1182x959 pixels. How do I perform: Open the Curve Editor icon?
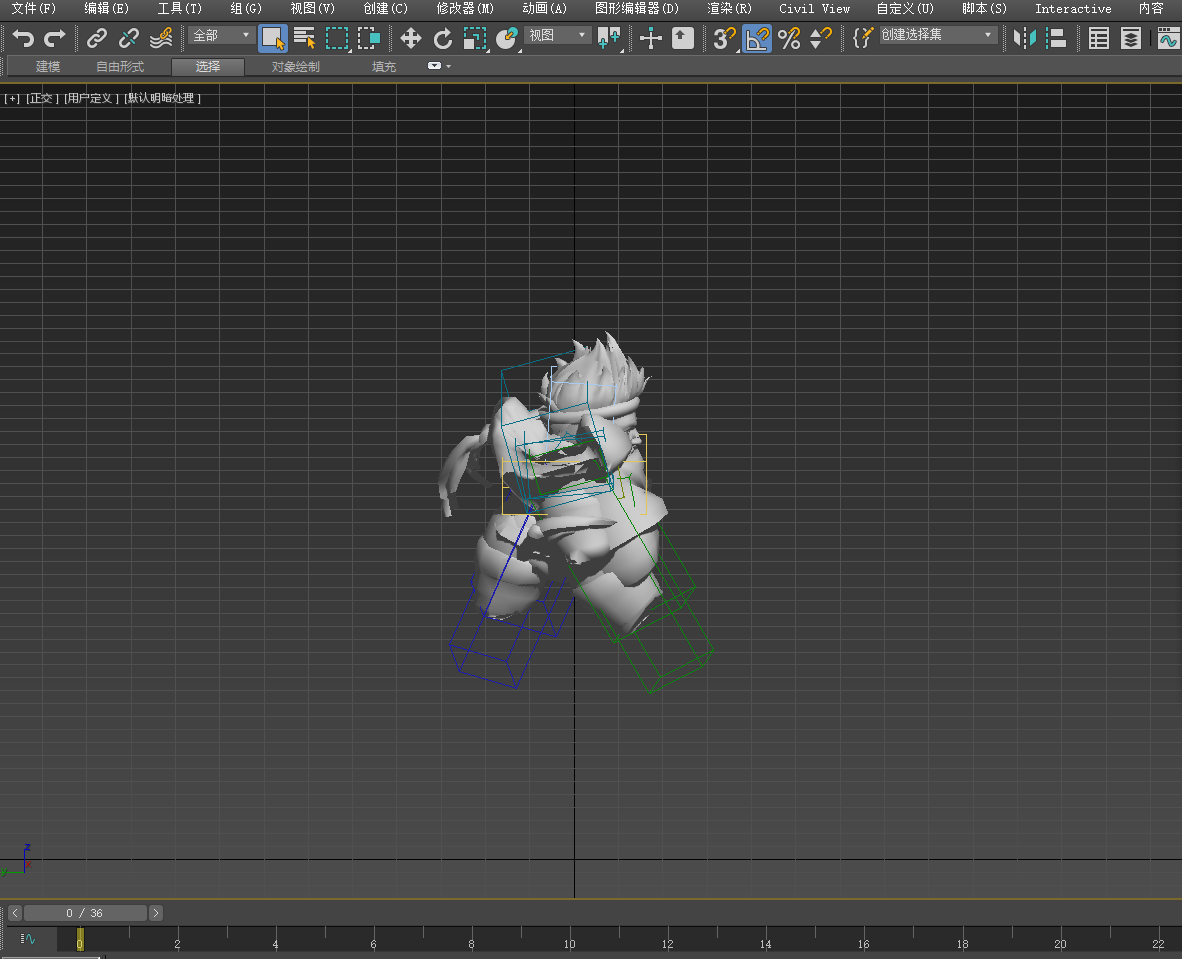pos(1168,38)
